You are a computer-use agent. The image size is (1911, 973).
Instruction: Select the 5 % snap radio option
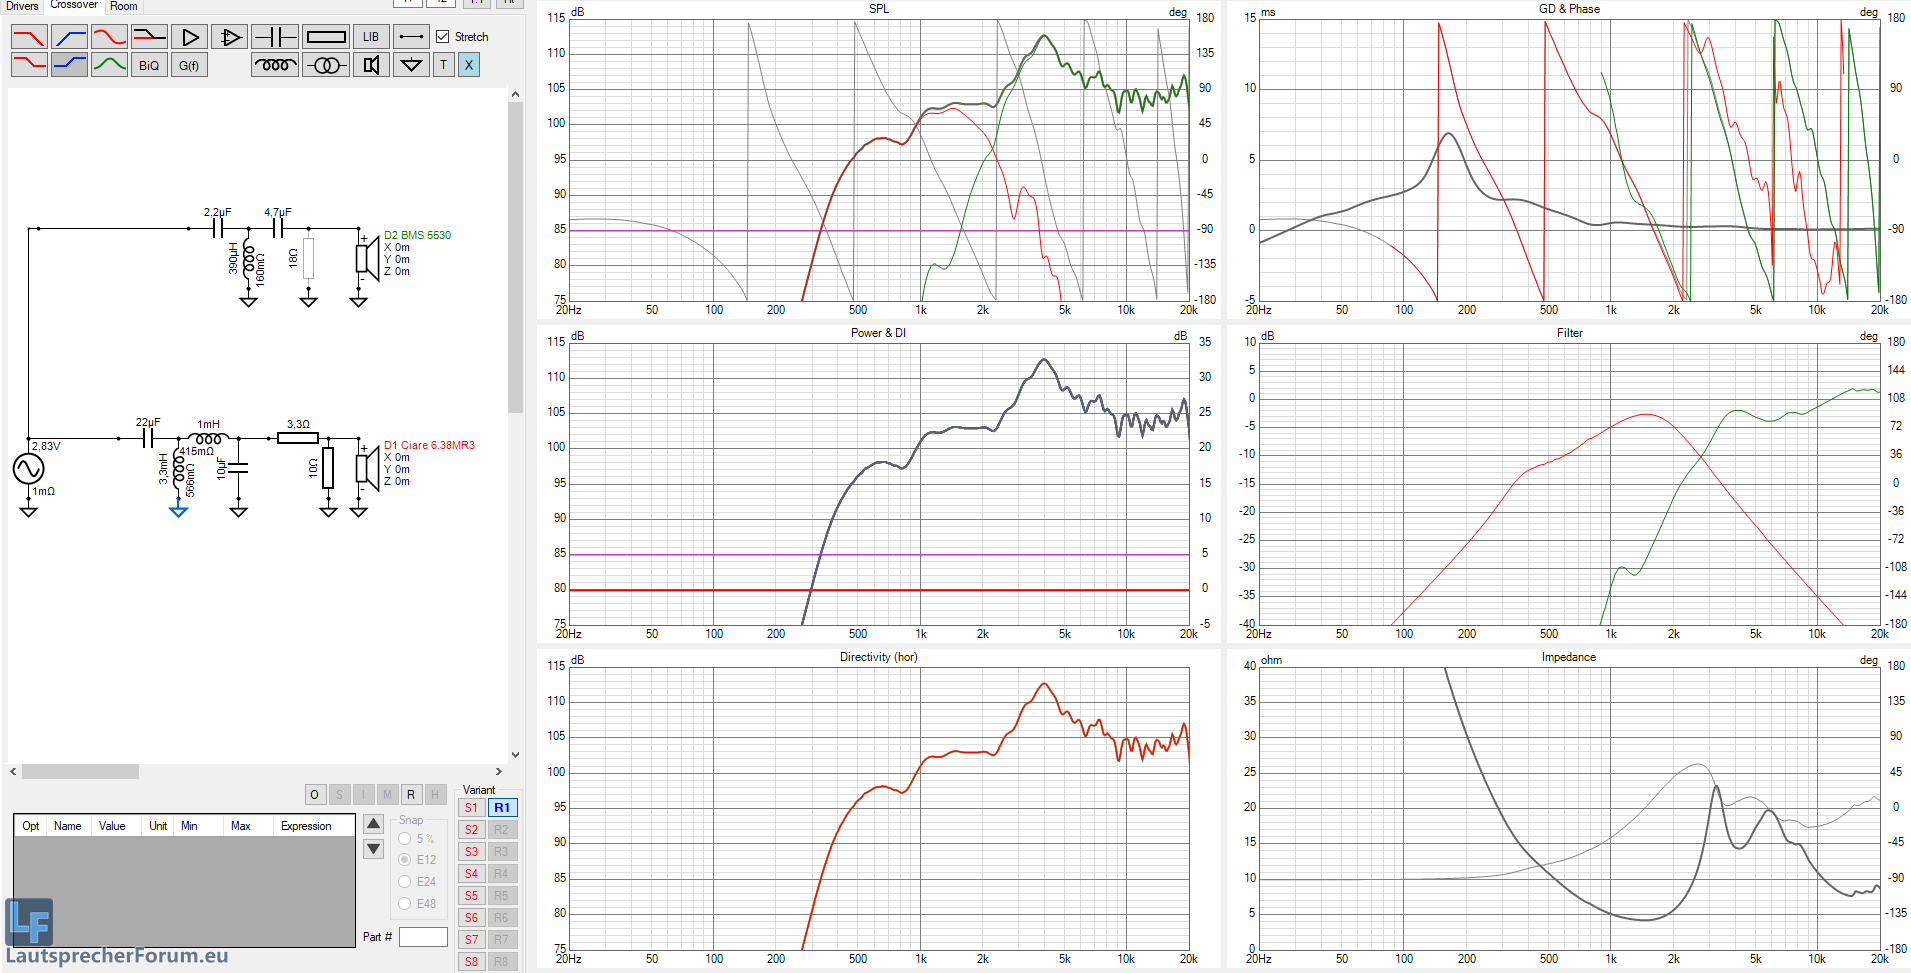pos(405,839)
